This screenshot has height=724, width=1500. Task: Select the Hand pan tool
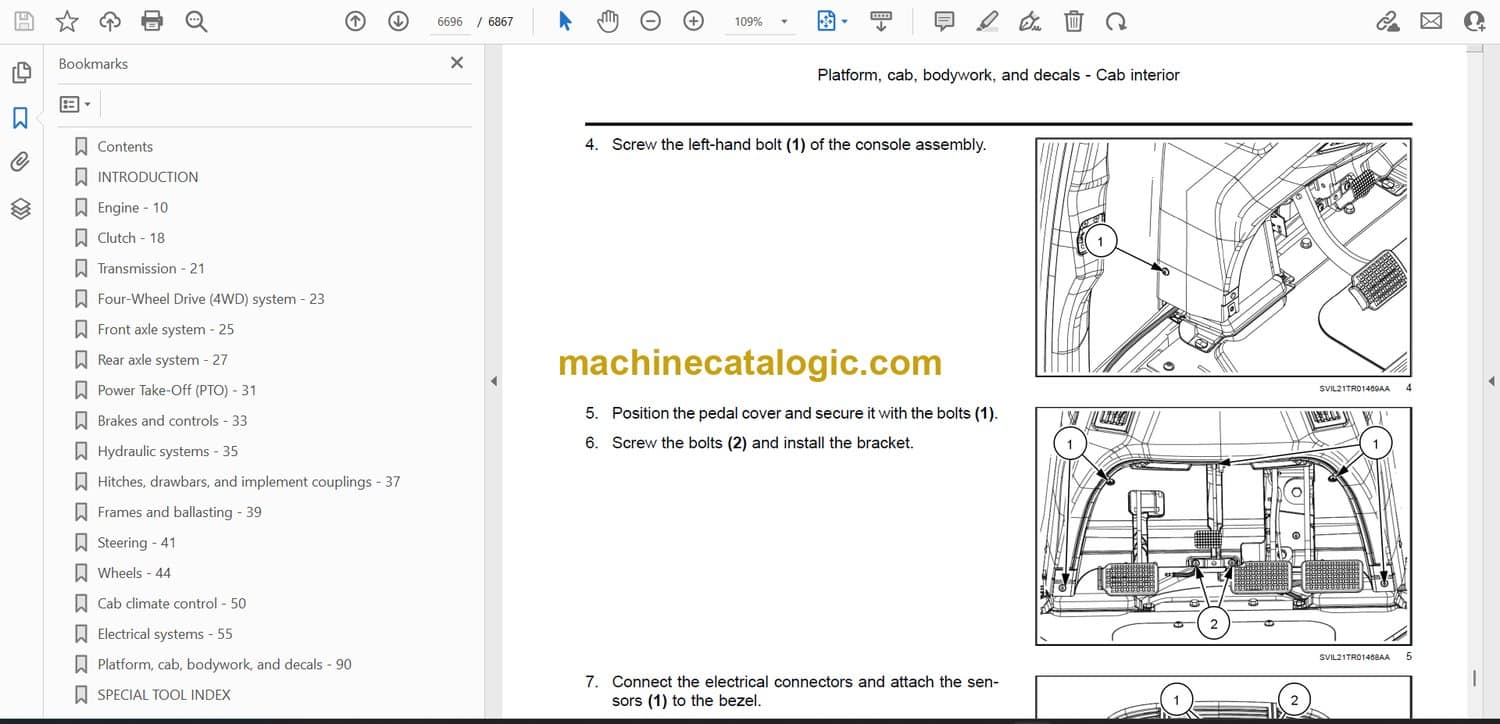pyautogui.click(x=608, y=21)
